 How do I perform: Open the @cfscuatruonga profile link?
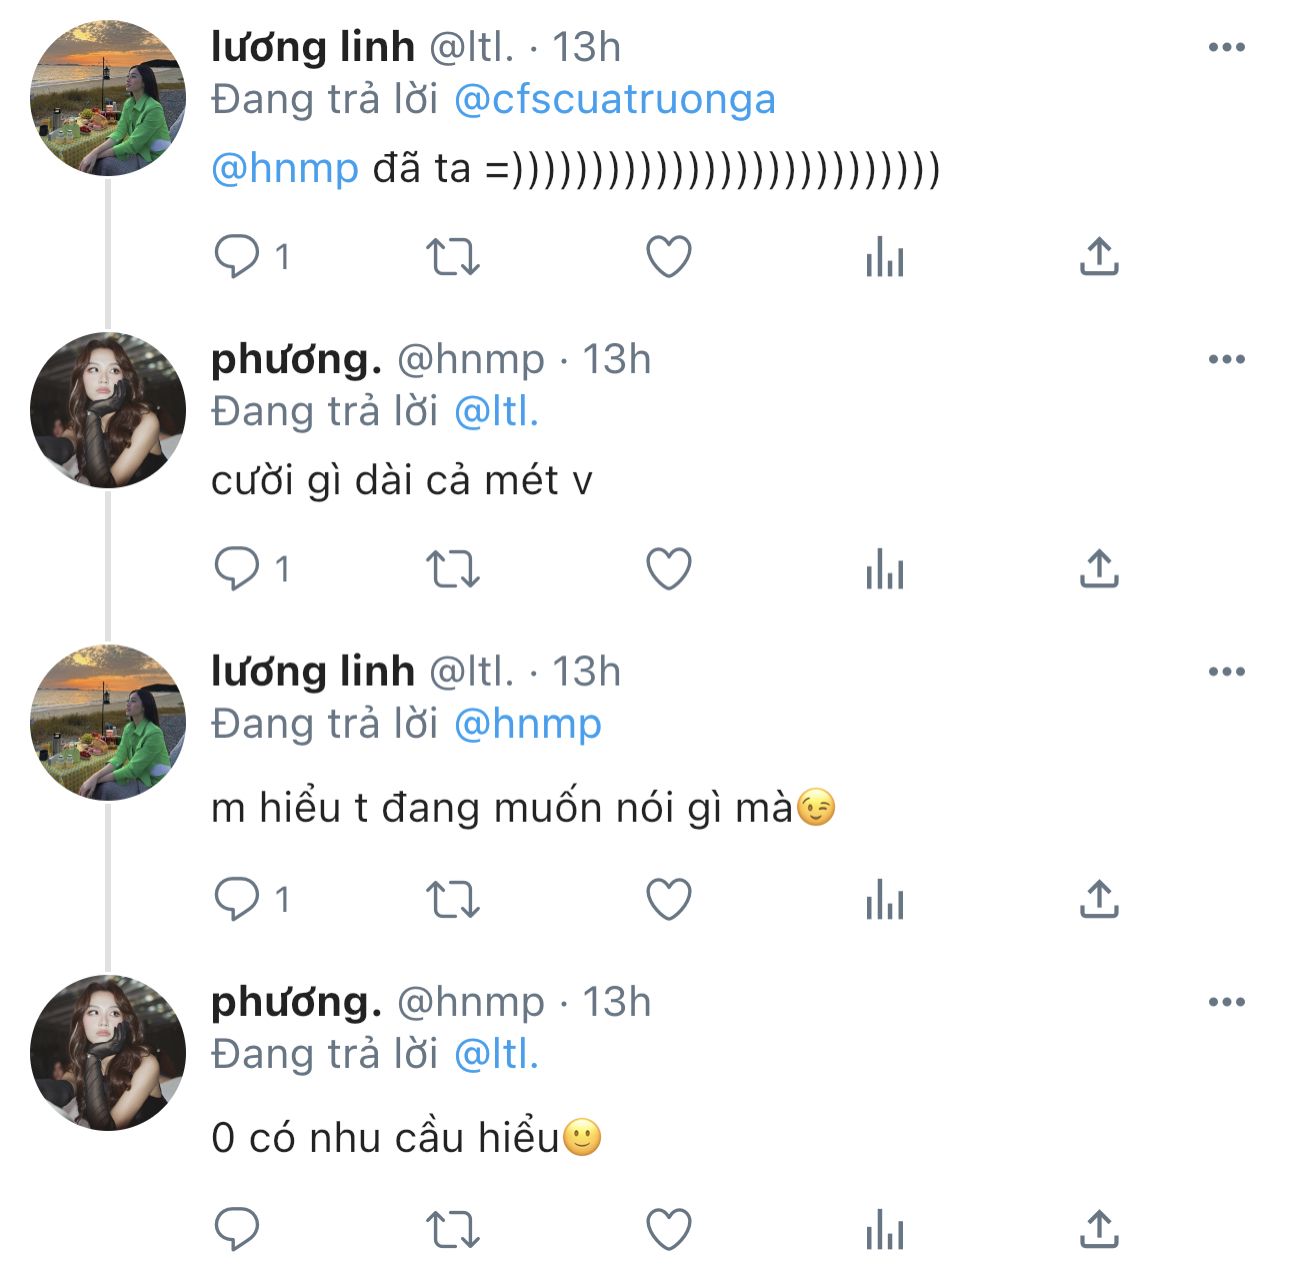614,100
